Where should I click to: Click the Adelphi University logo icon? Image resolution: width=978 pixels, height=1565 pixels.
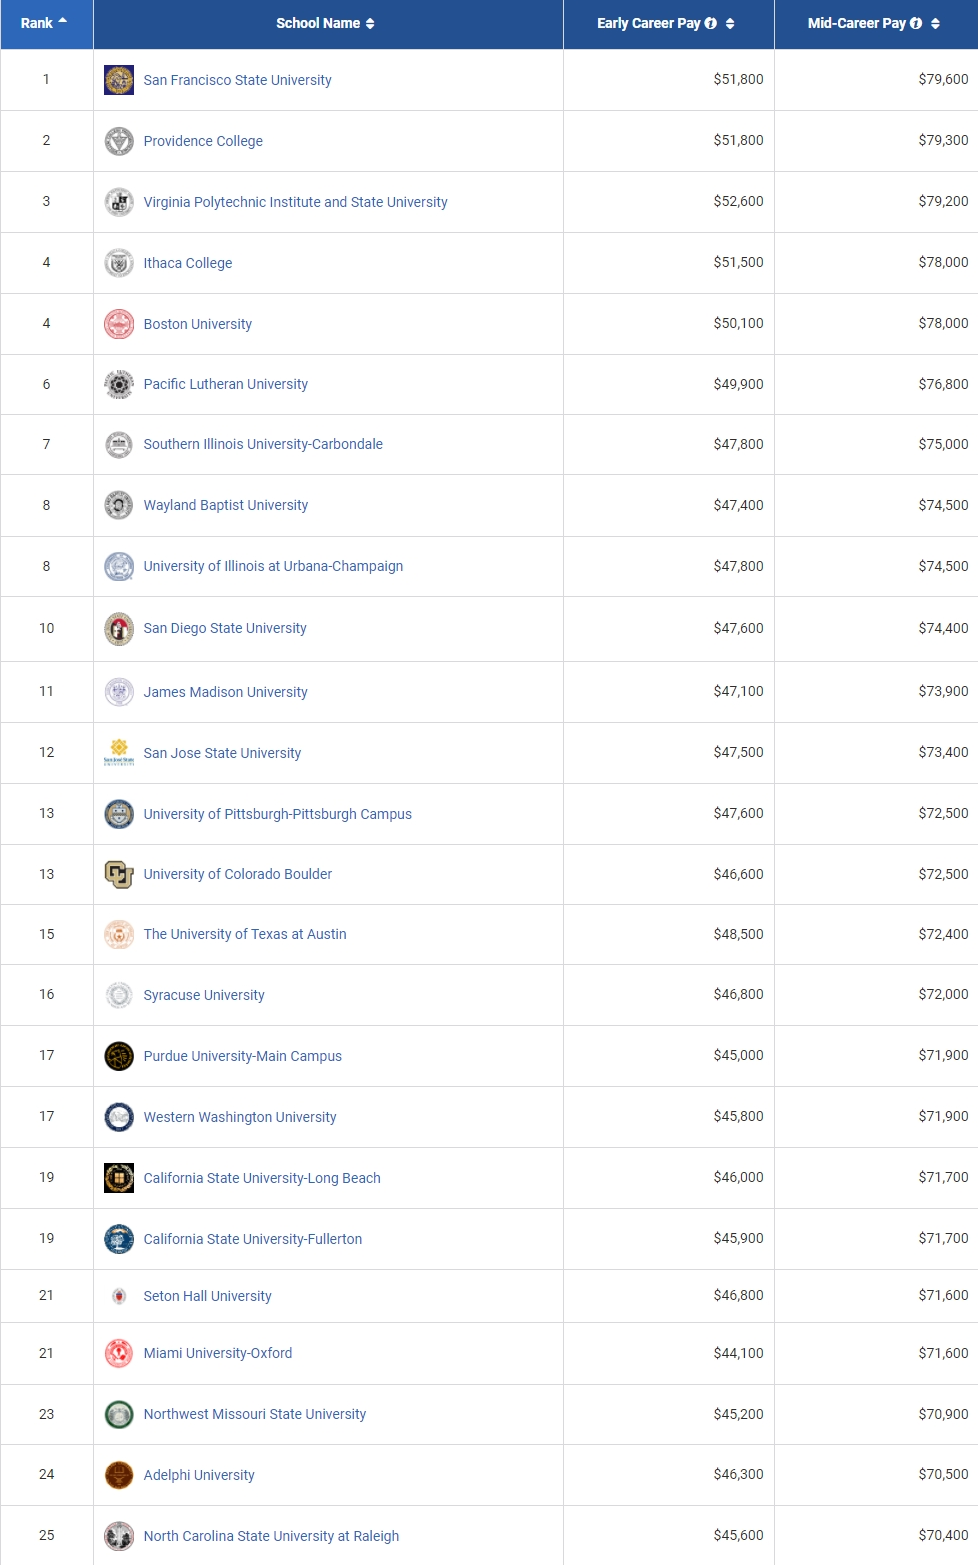tap(119, 1475)
